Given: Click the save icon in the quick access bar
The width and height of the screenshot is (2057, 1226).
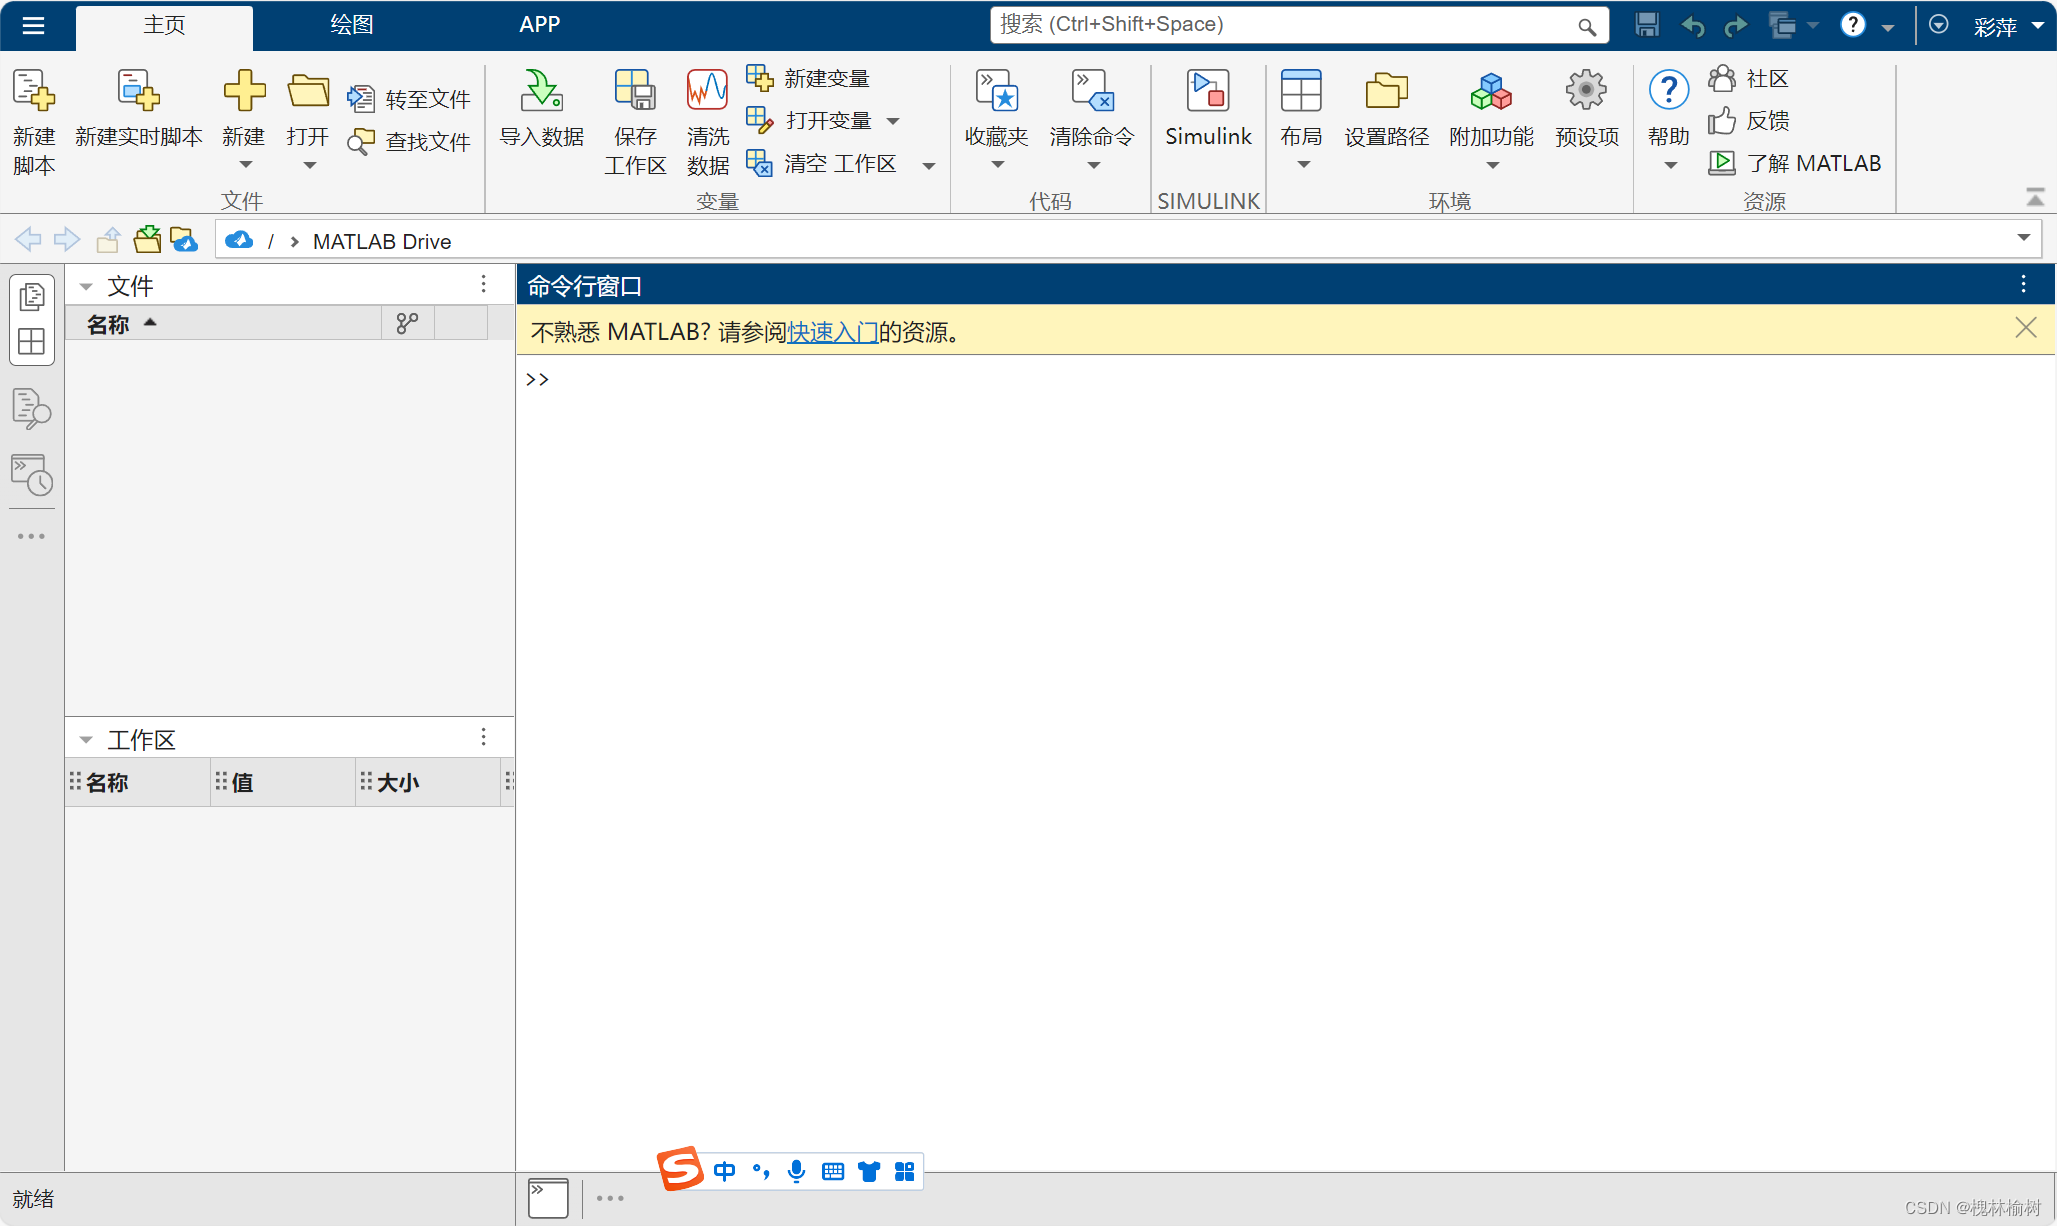Looking at the screenshot, I should pos(1647,25).
